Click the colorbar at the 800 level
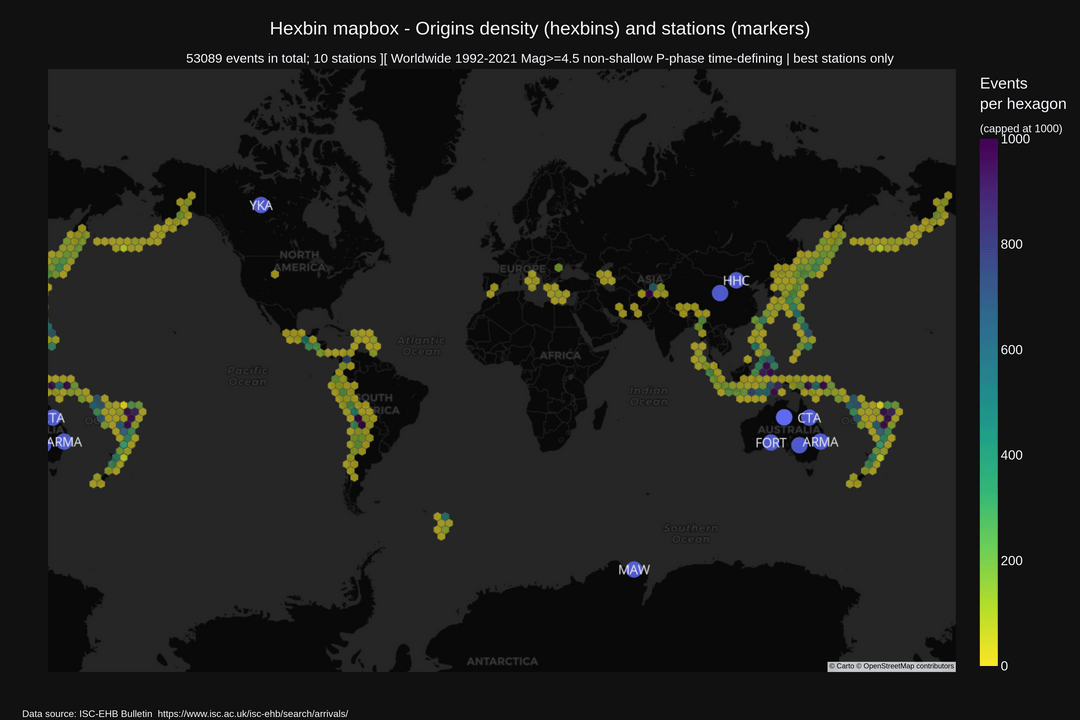This screenshot has width=1080, height=720. point(987,244)
